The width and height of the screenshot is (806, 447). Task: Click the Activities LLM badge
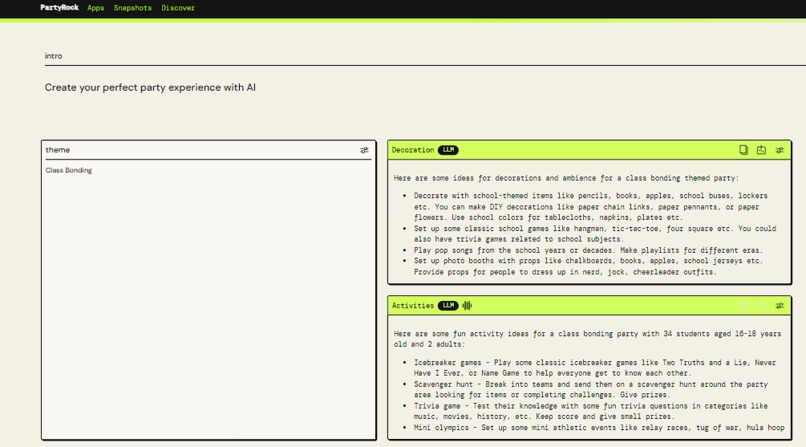(x=448, y=306)
